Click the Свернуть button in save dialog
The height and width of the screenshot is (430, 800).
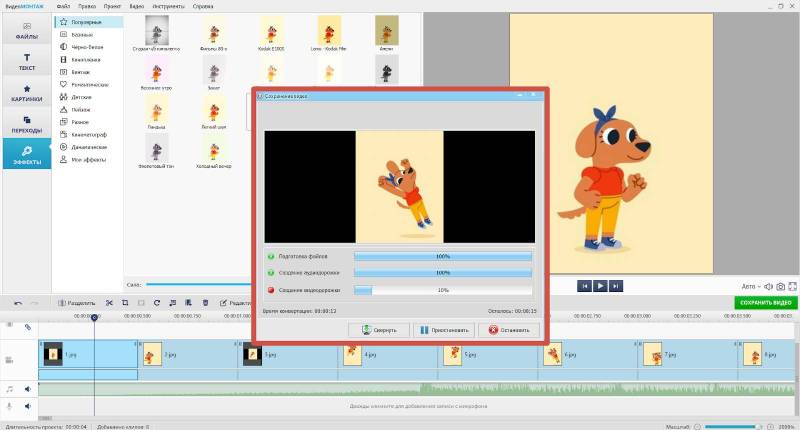coord(379,330)
